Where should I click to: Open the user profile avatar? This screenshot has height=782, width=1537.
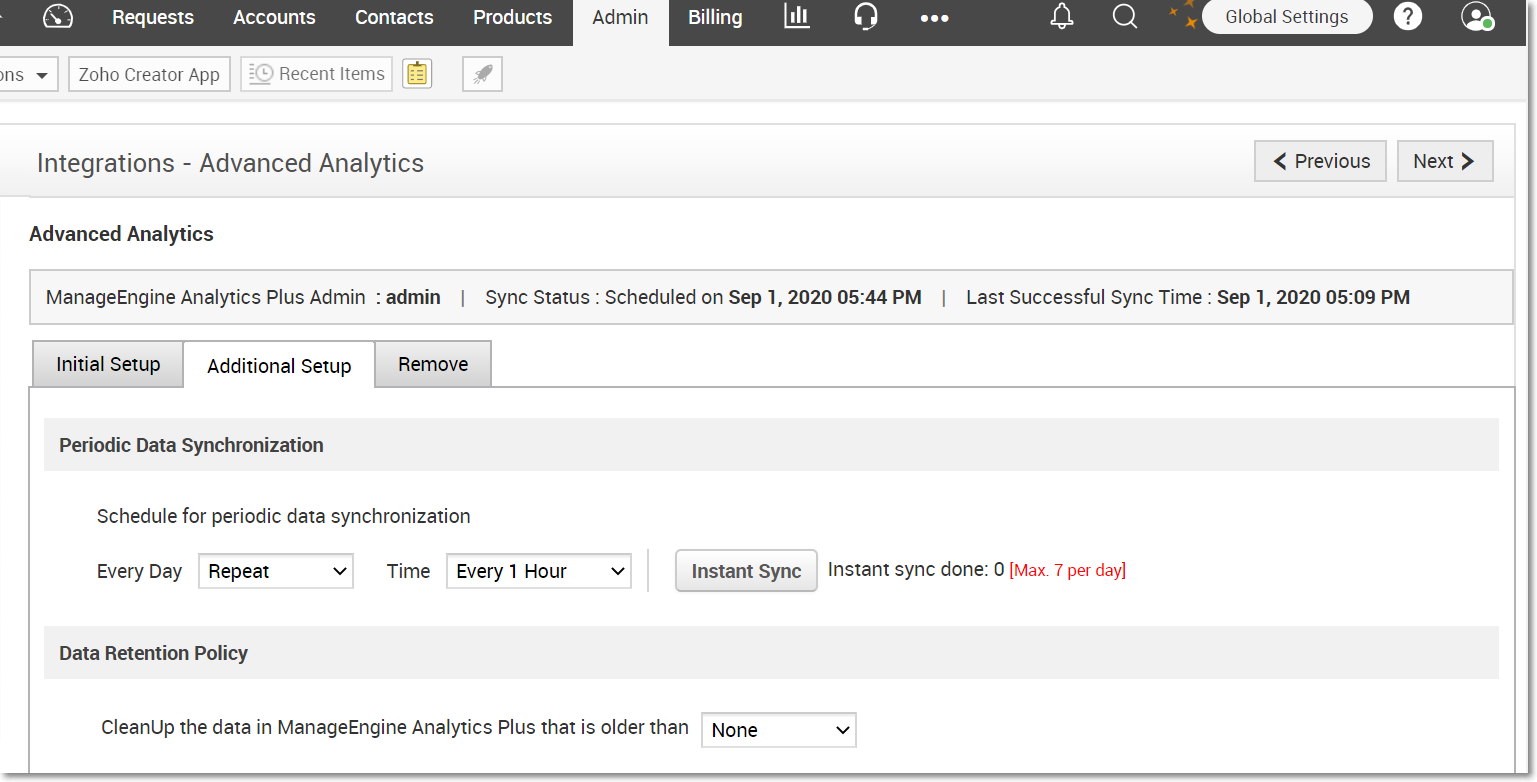point(1476,17)
